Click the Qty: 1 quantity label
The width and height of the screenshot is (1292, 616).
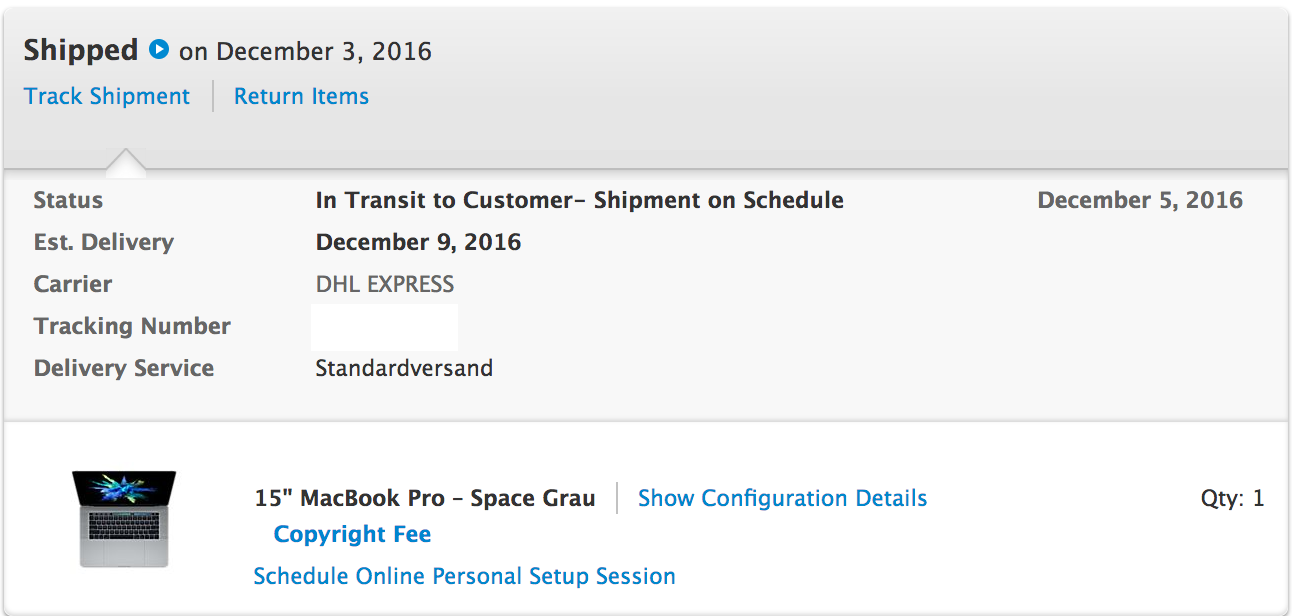pyautogui.click(x=1232, y=498)
